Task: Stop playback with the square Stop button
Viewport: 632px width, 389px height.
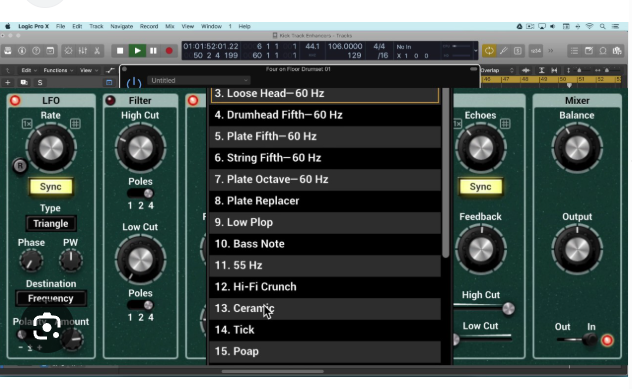Action: (120, 51)
